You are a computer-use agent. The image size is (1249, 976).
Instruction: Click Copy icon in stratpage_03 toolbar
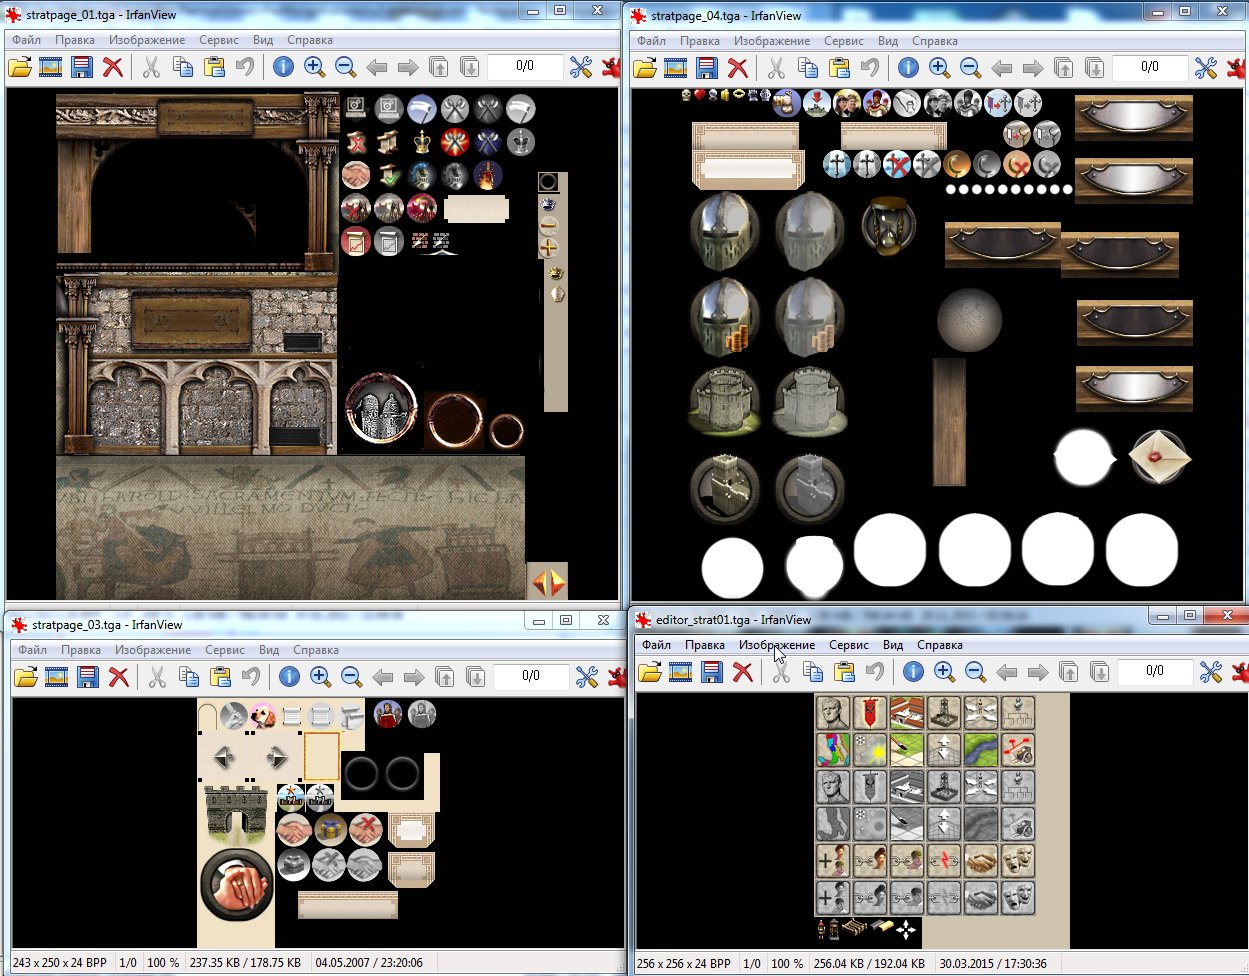click(x=188, y=676)
